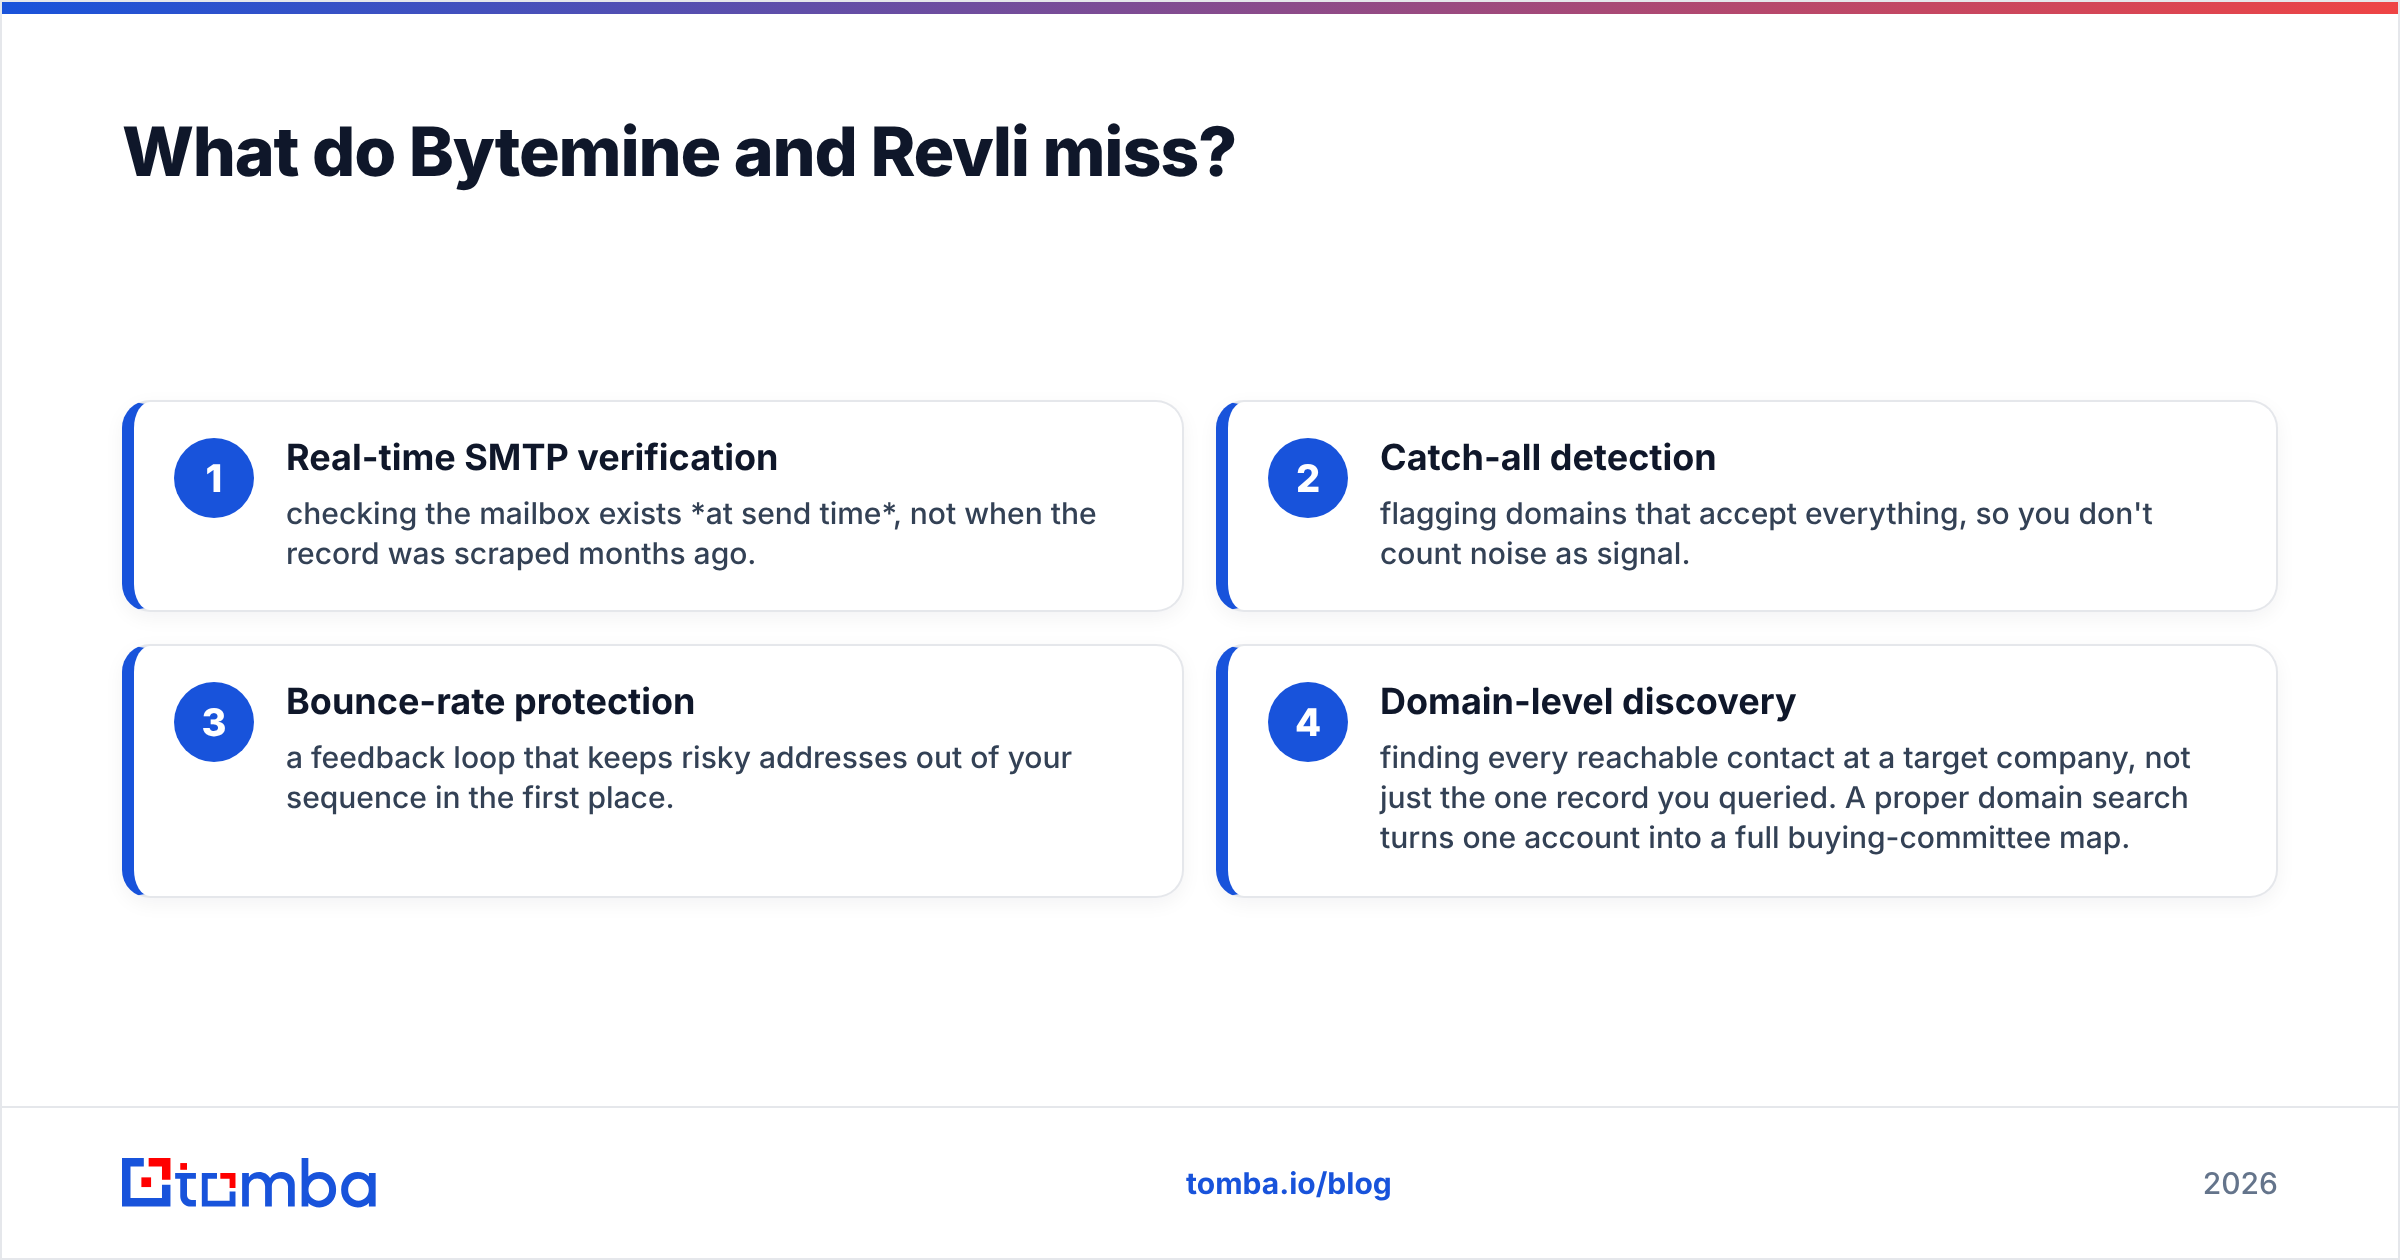Select the 'Bounce-rate protection' heading

490,702
